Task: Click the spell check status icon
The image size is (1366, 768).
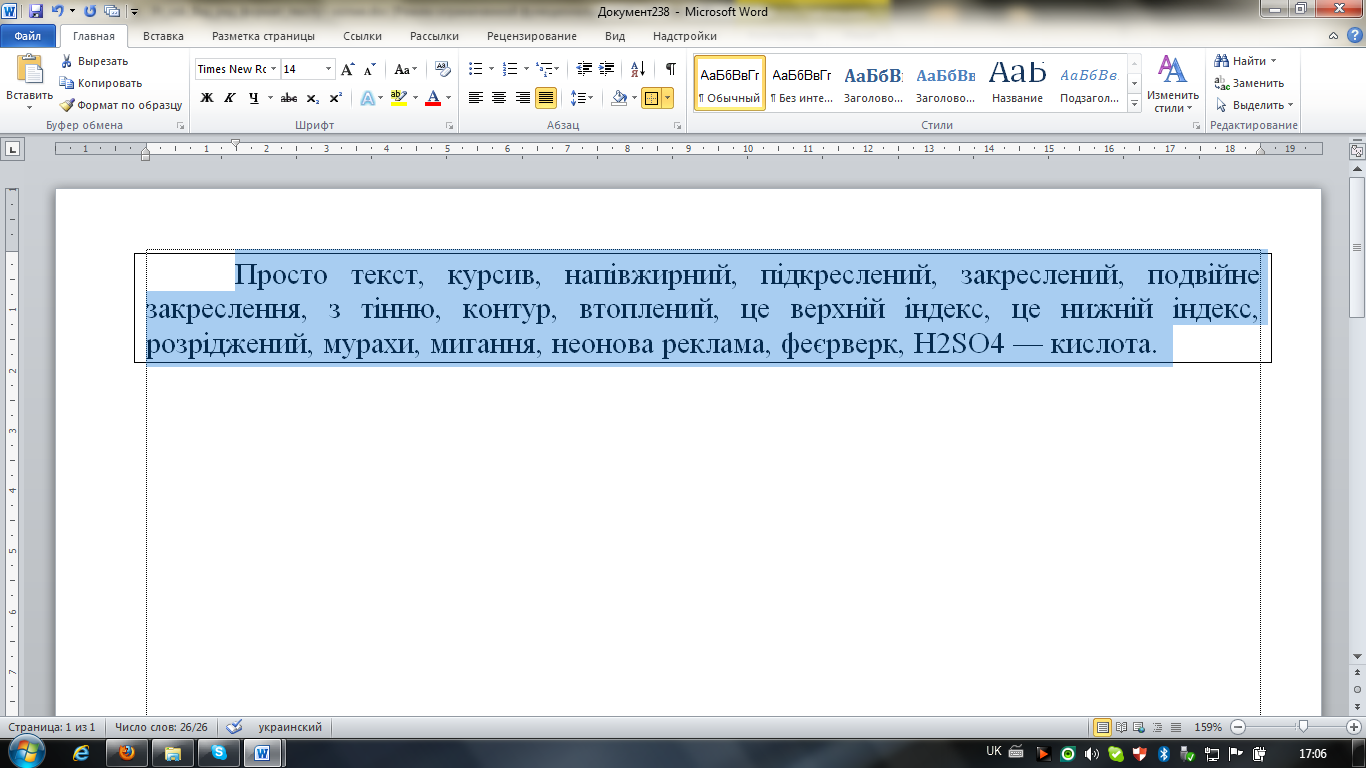Action: click(x=235, y=727)
